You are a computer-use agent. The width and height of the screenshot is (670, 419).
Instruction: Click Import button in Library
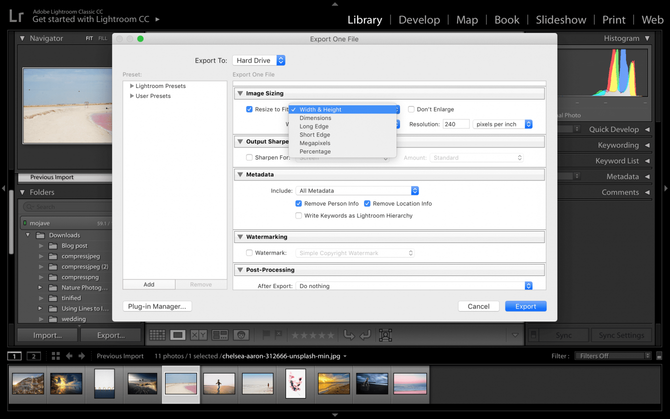coord(47,335)
